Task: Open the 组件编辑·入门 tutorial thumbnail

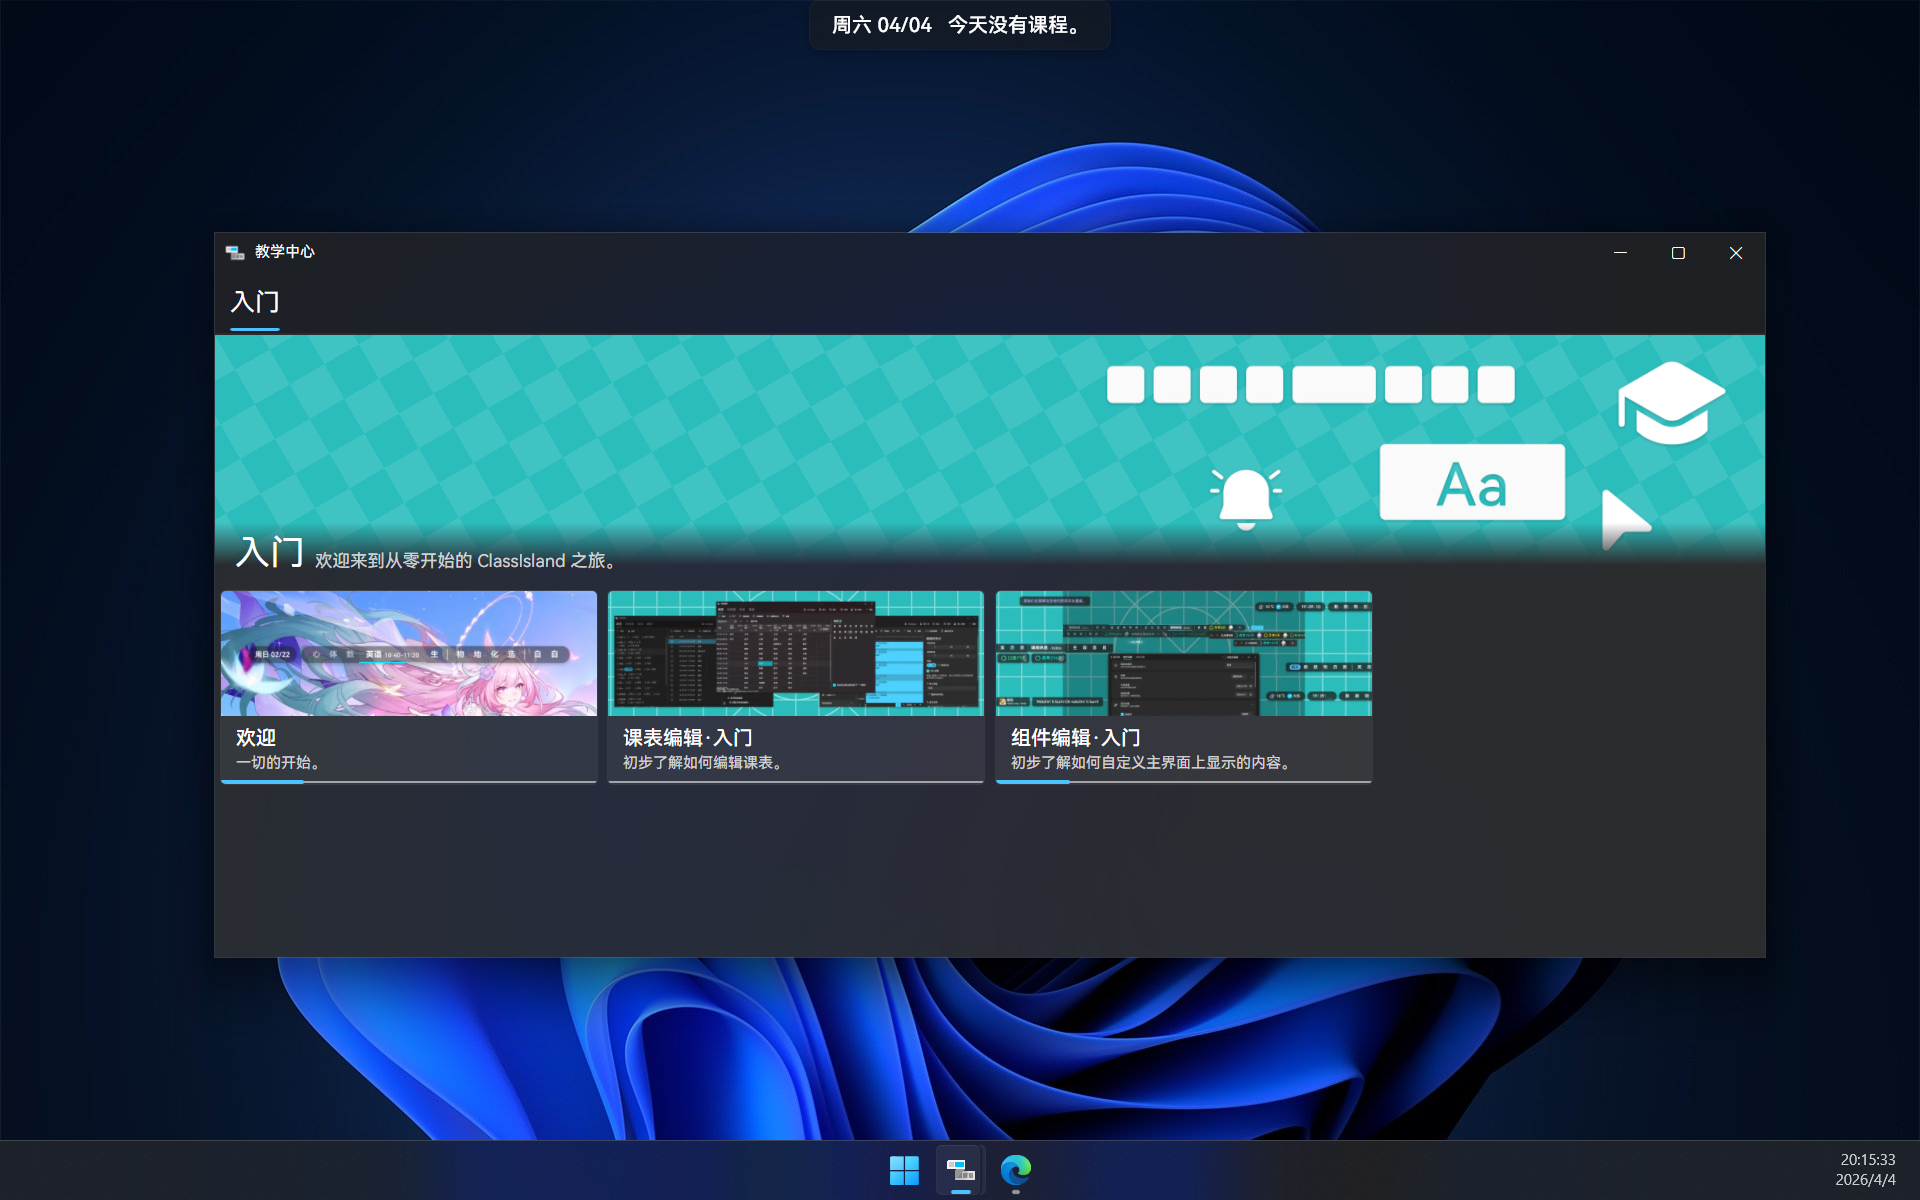Action: [x=1183, y=653]
